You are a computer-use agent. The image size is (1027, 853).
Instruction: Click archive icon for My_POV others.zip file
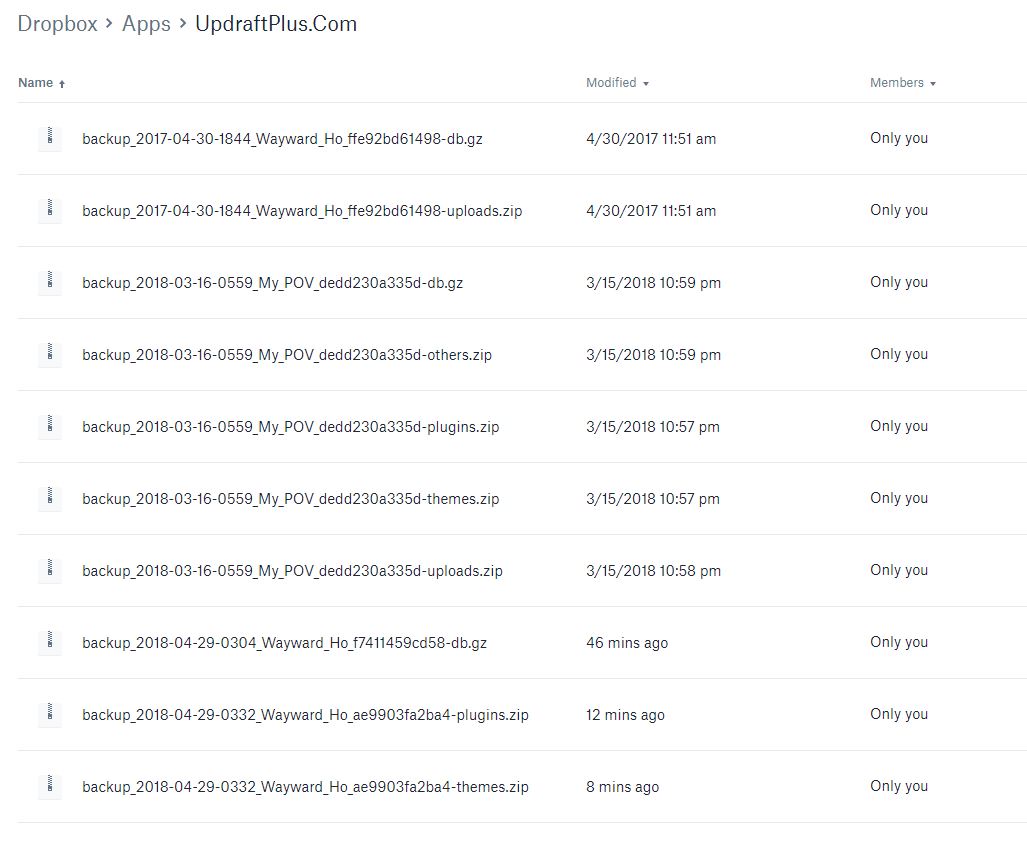50,354
